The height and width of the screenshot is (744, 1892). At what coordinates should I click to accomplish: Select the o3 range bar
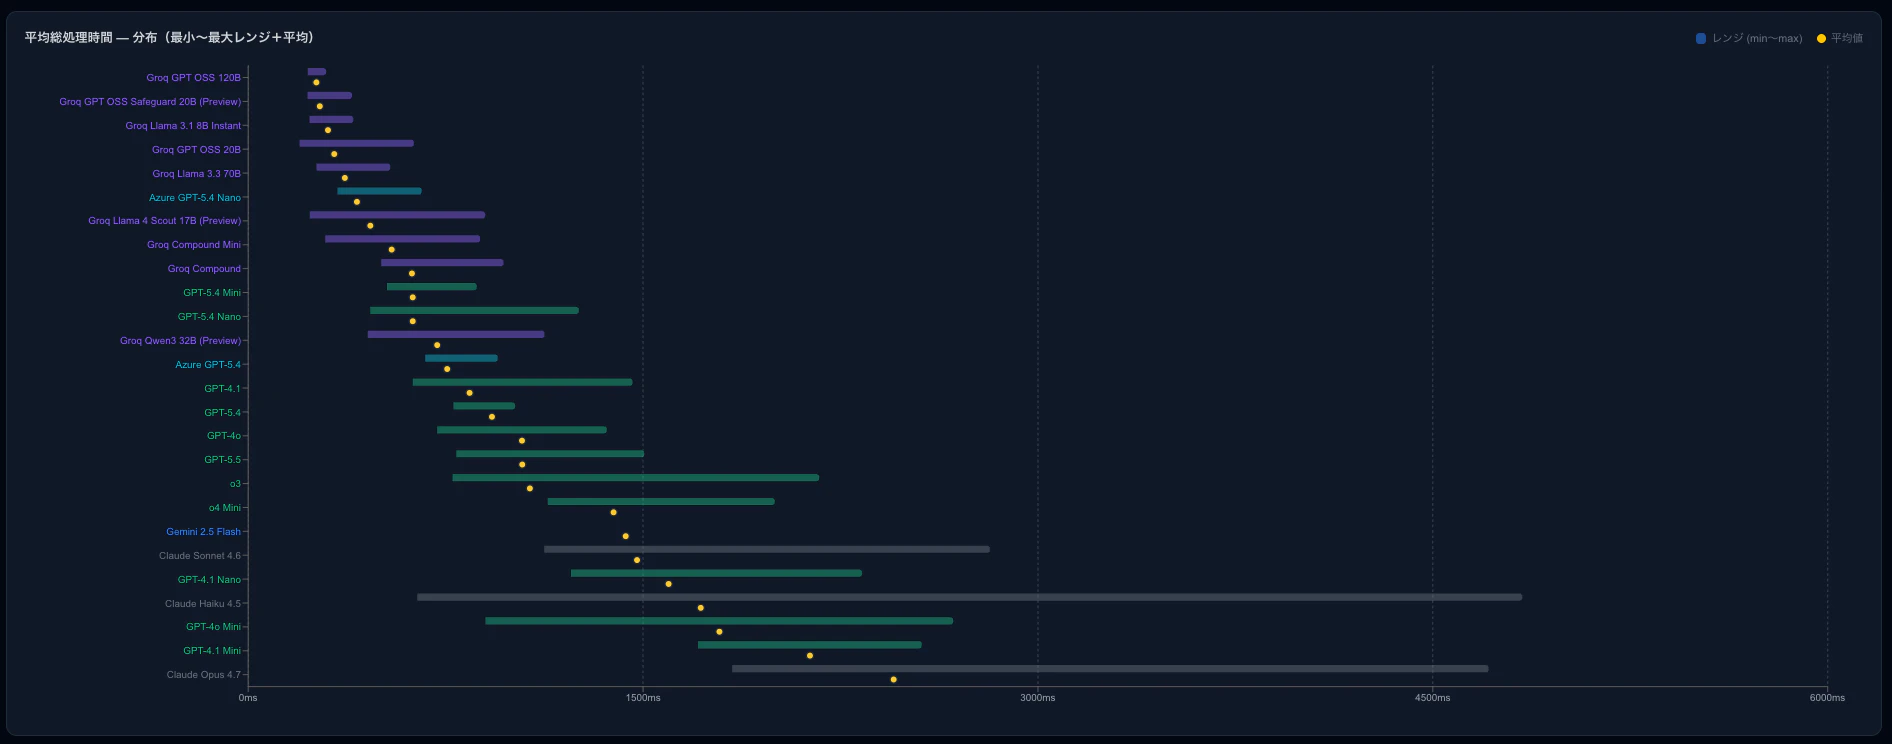[635, 478]
